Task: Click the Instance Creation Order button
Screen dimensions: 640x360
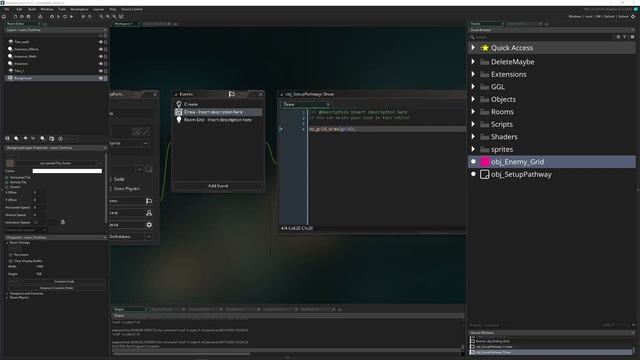Action: (x=56, y=288)
